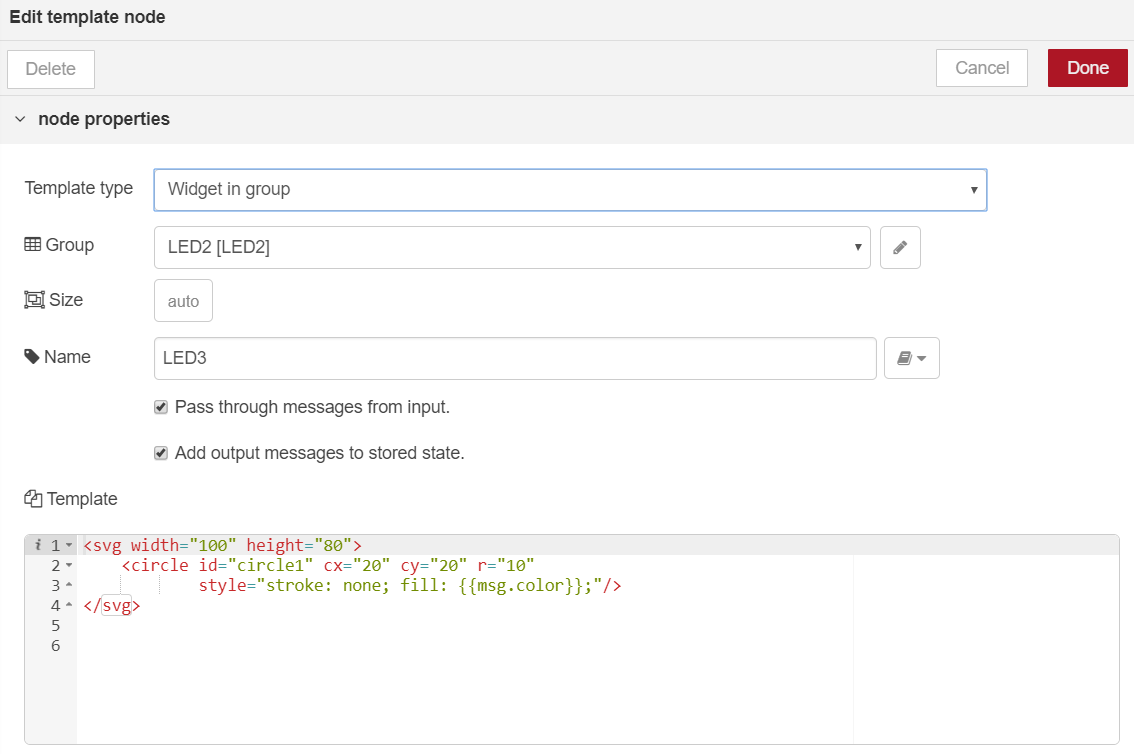Click the pencil icon to edit group
Image resolution: width=1134 pixels, height=754 pixels.
pyautogui.click(x=900, y=248)
